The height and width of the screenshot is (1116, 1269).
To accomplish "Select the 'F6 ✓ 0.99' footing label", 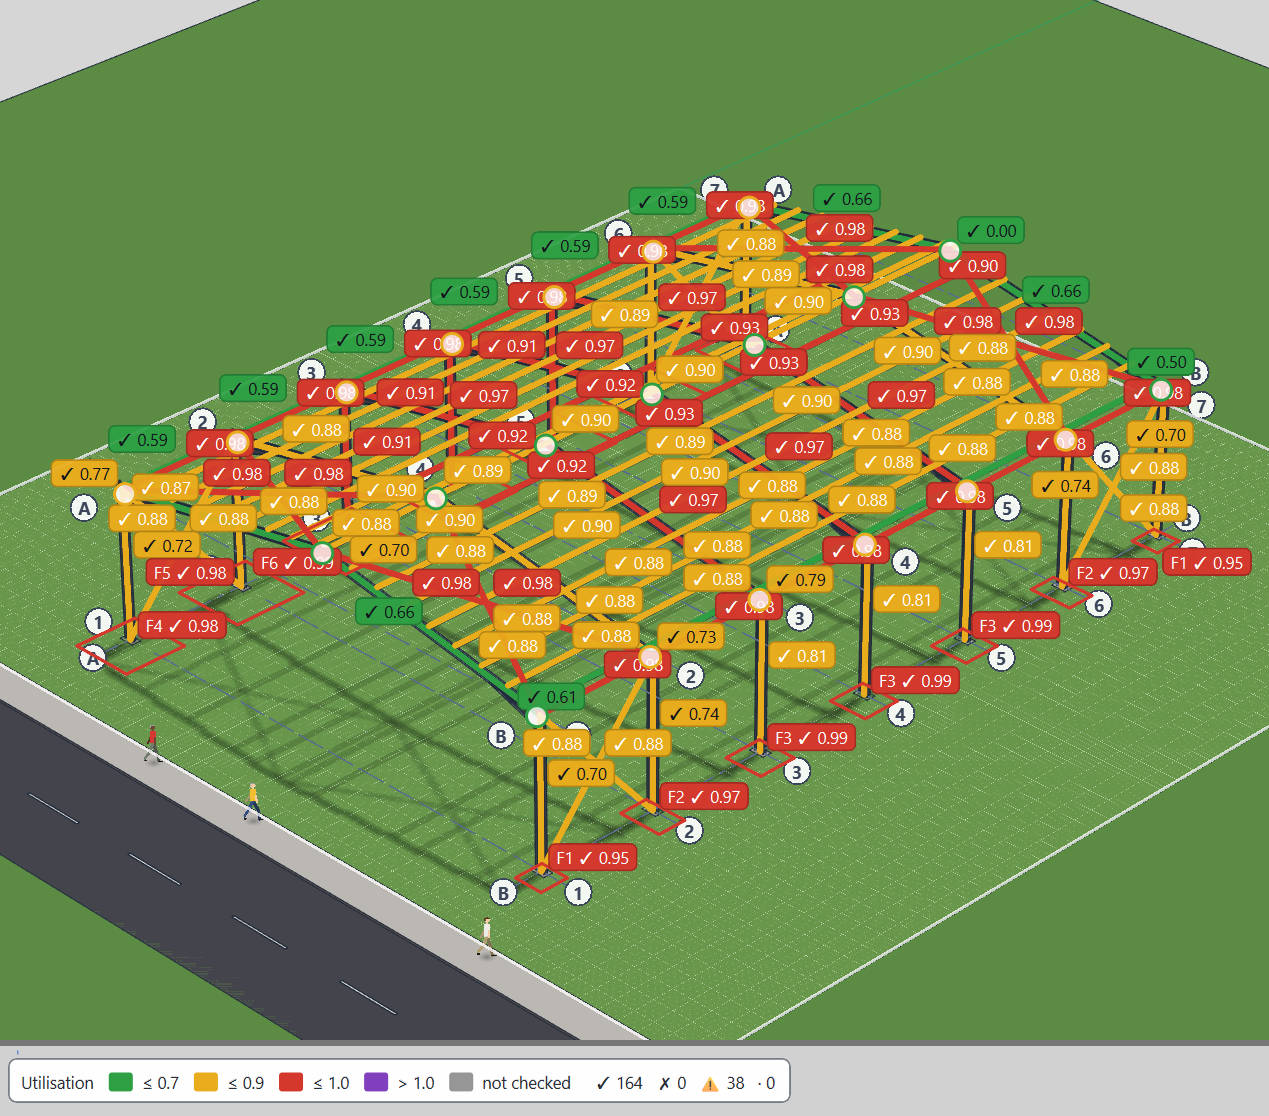I will (x=296, y=563).
